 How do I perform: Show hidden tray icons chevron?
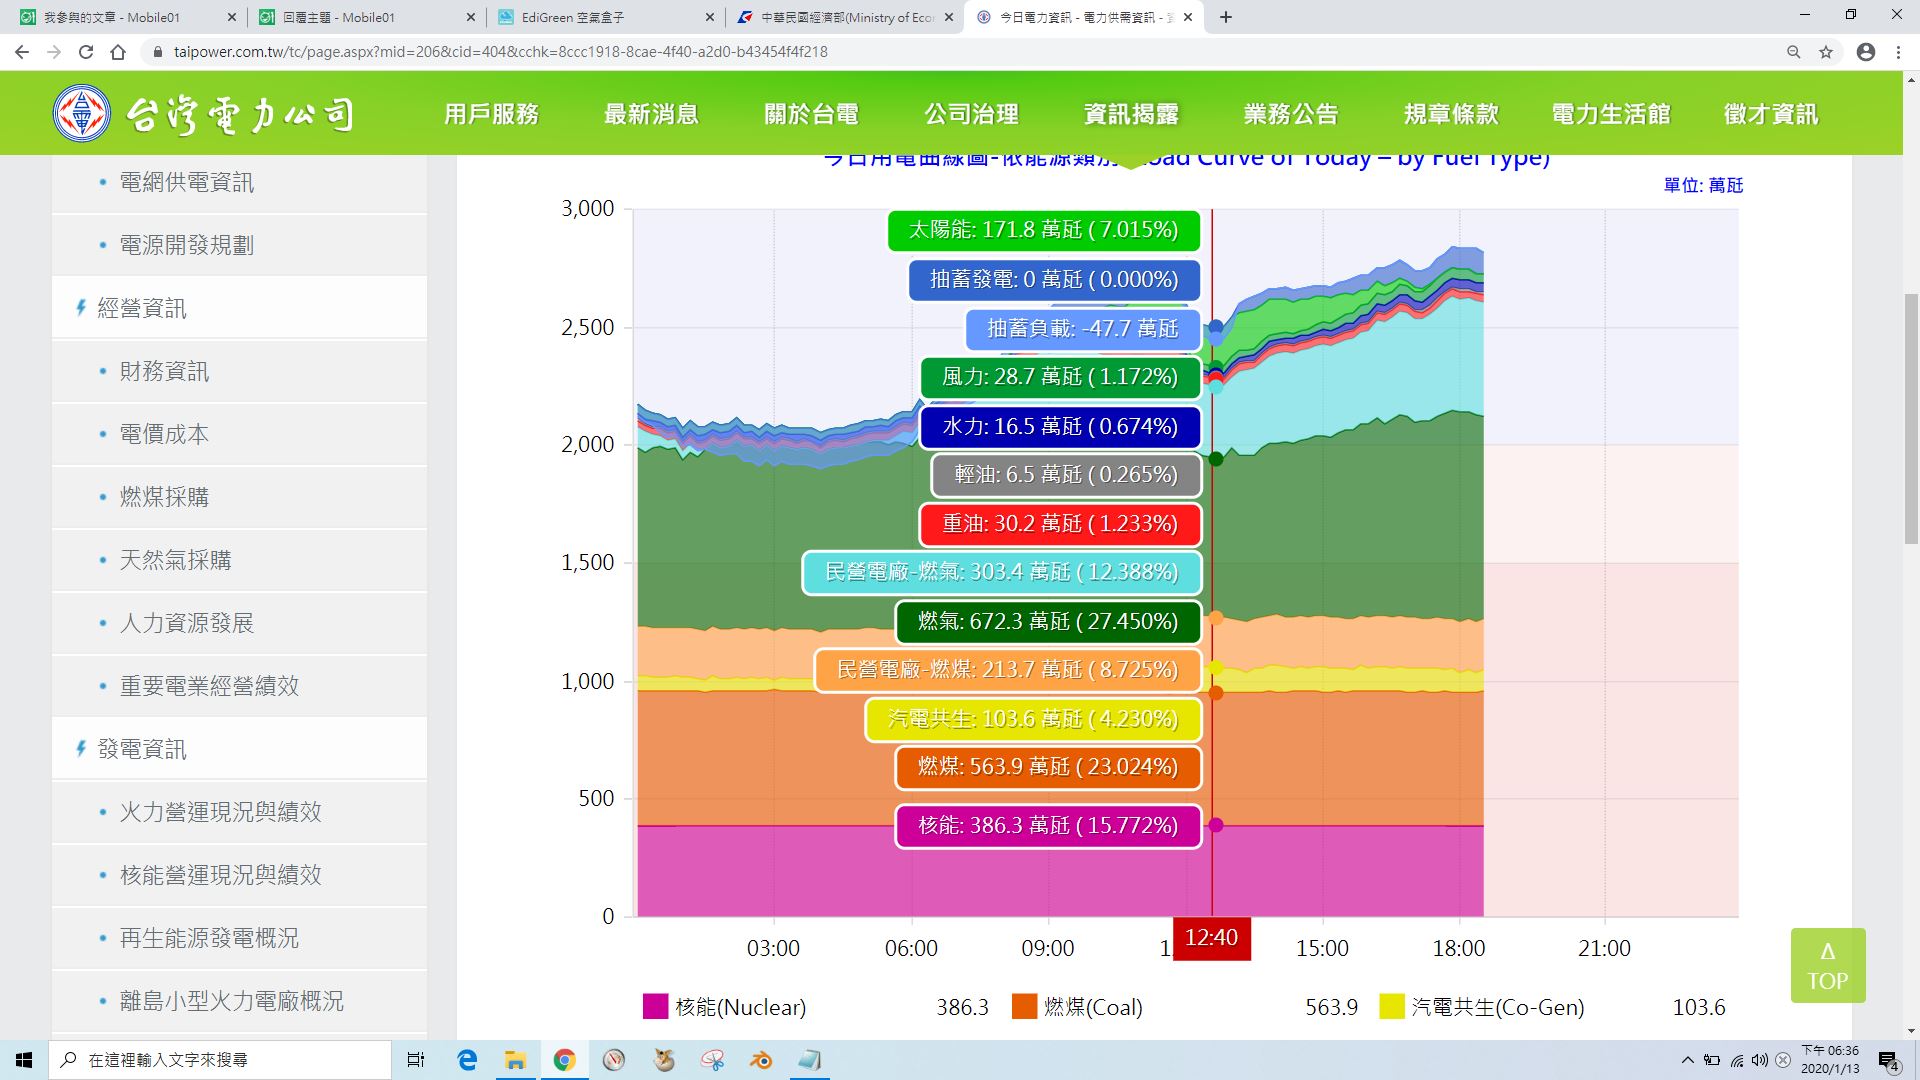1688,1060
